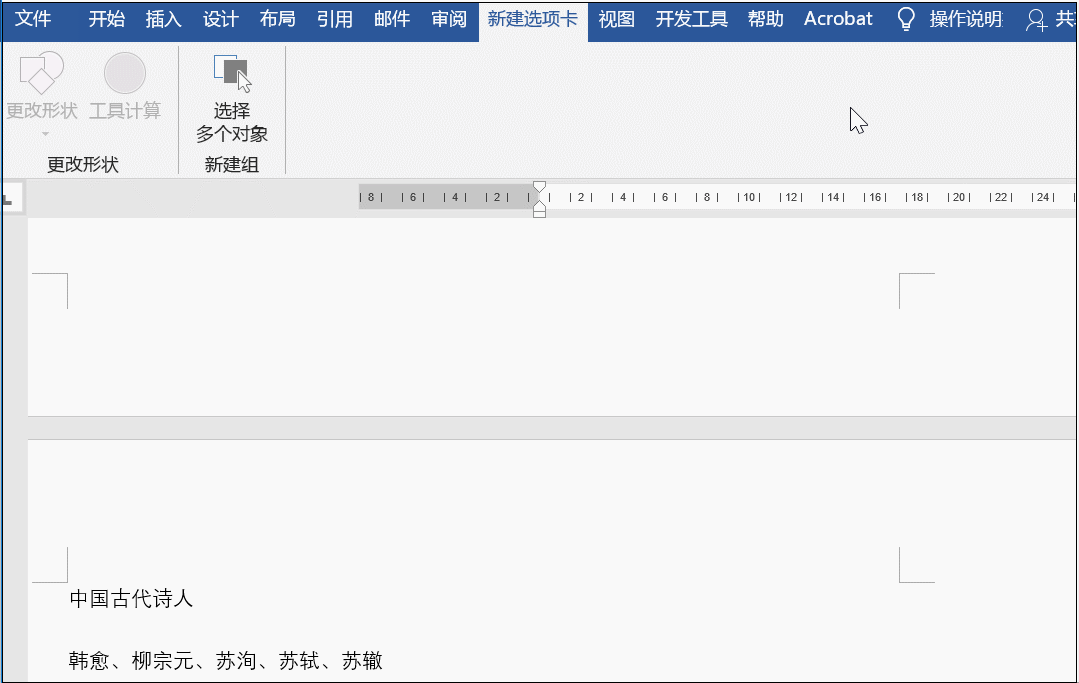Click the 新建组 group icon above 选择

click(231, 66)
